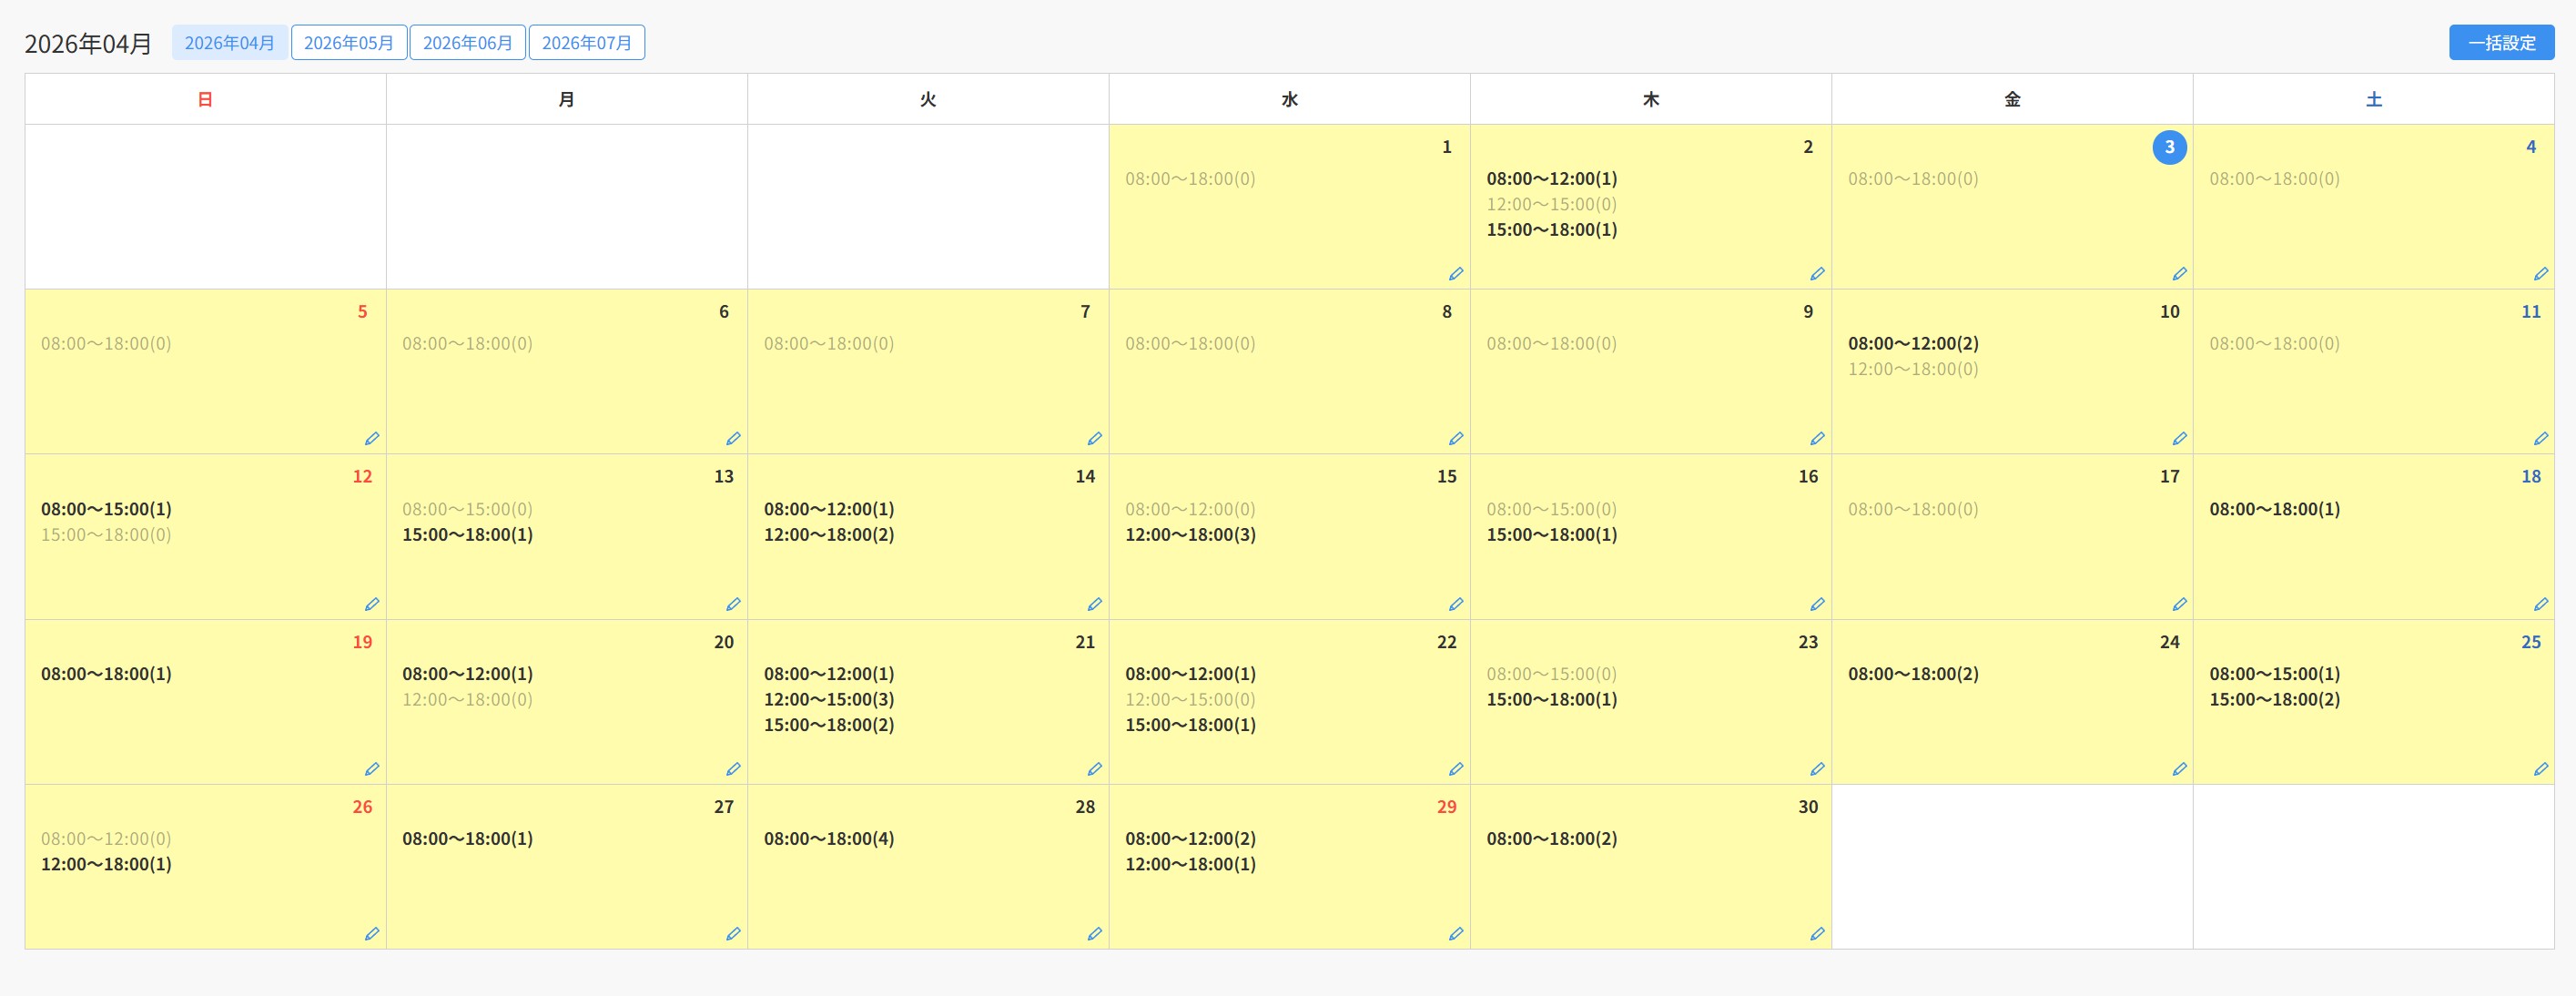
Task: Open the edit pencil for April 18
Action: pos(2540,604)
